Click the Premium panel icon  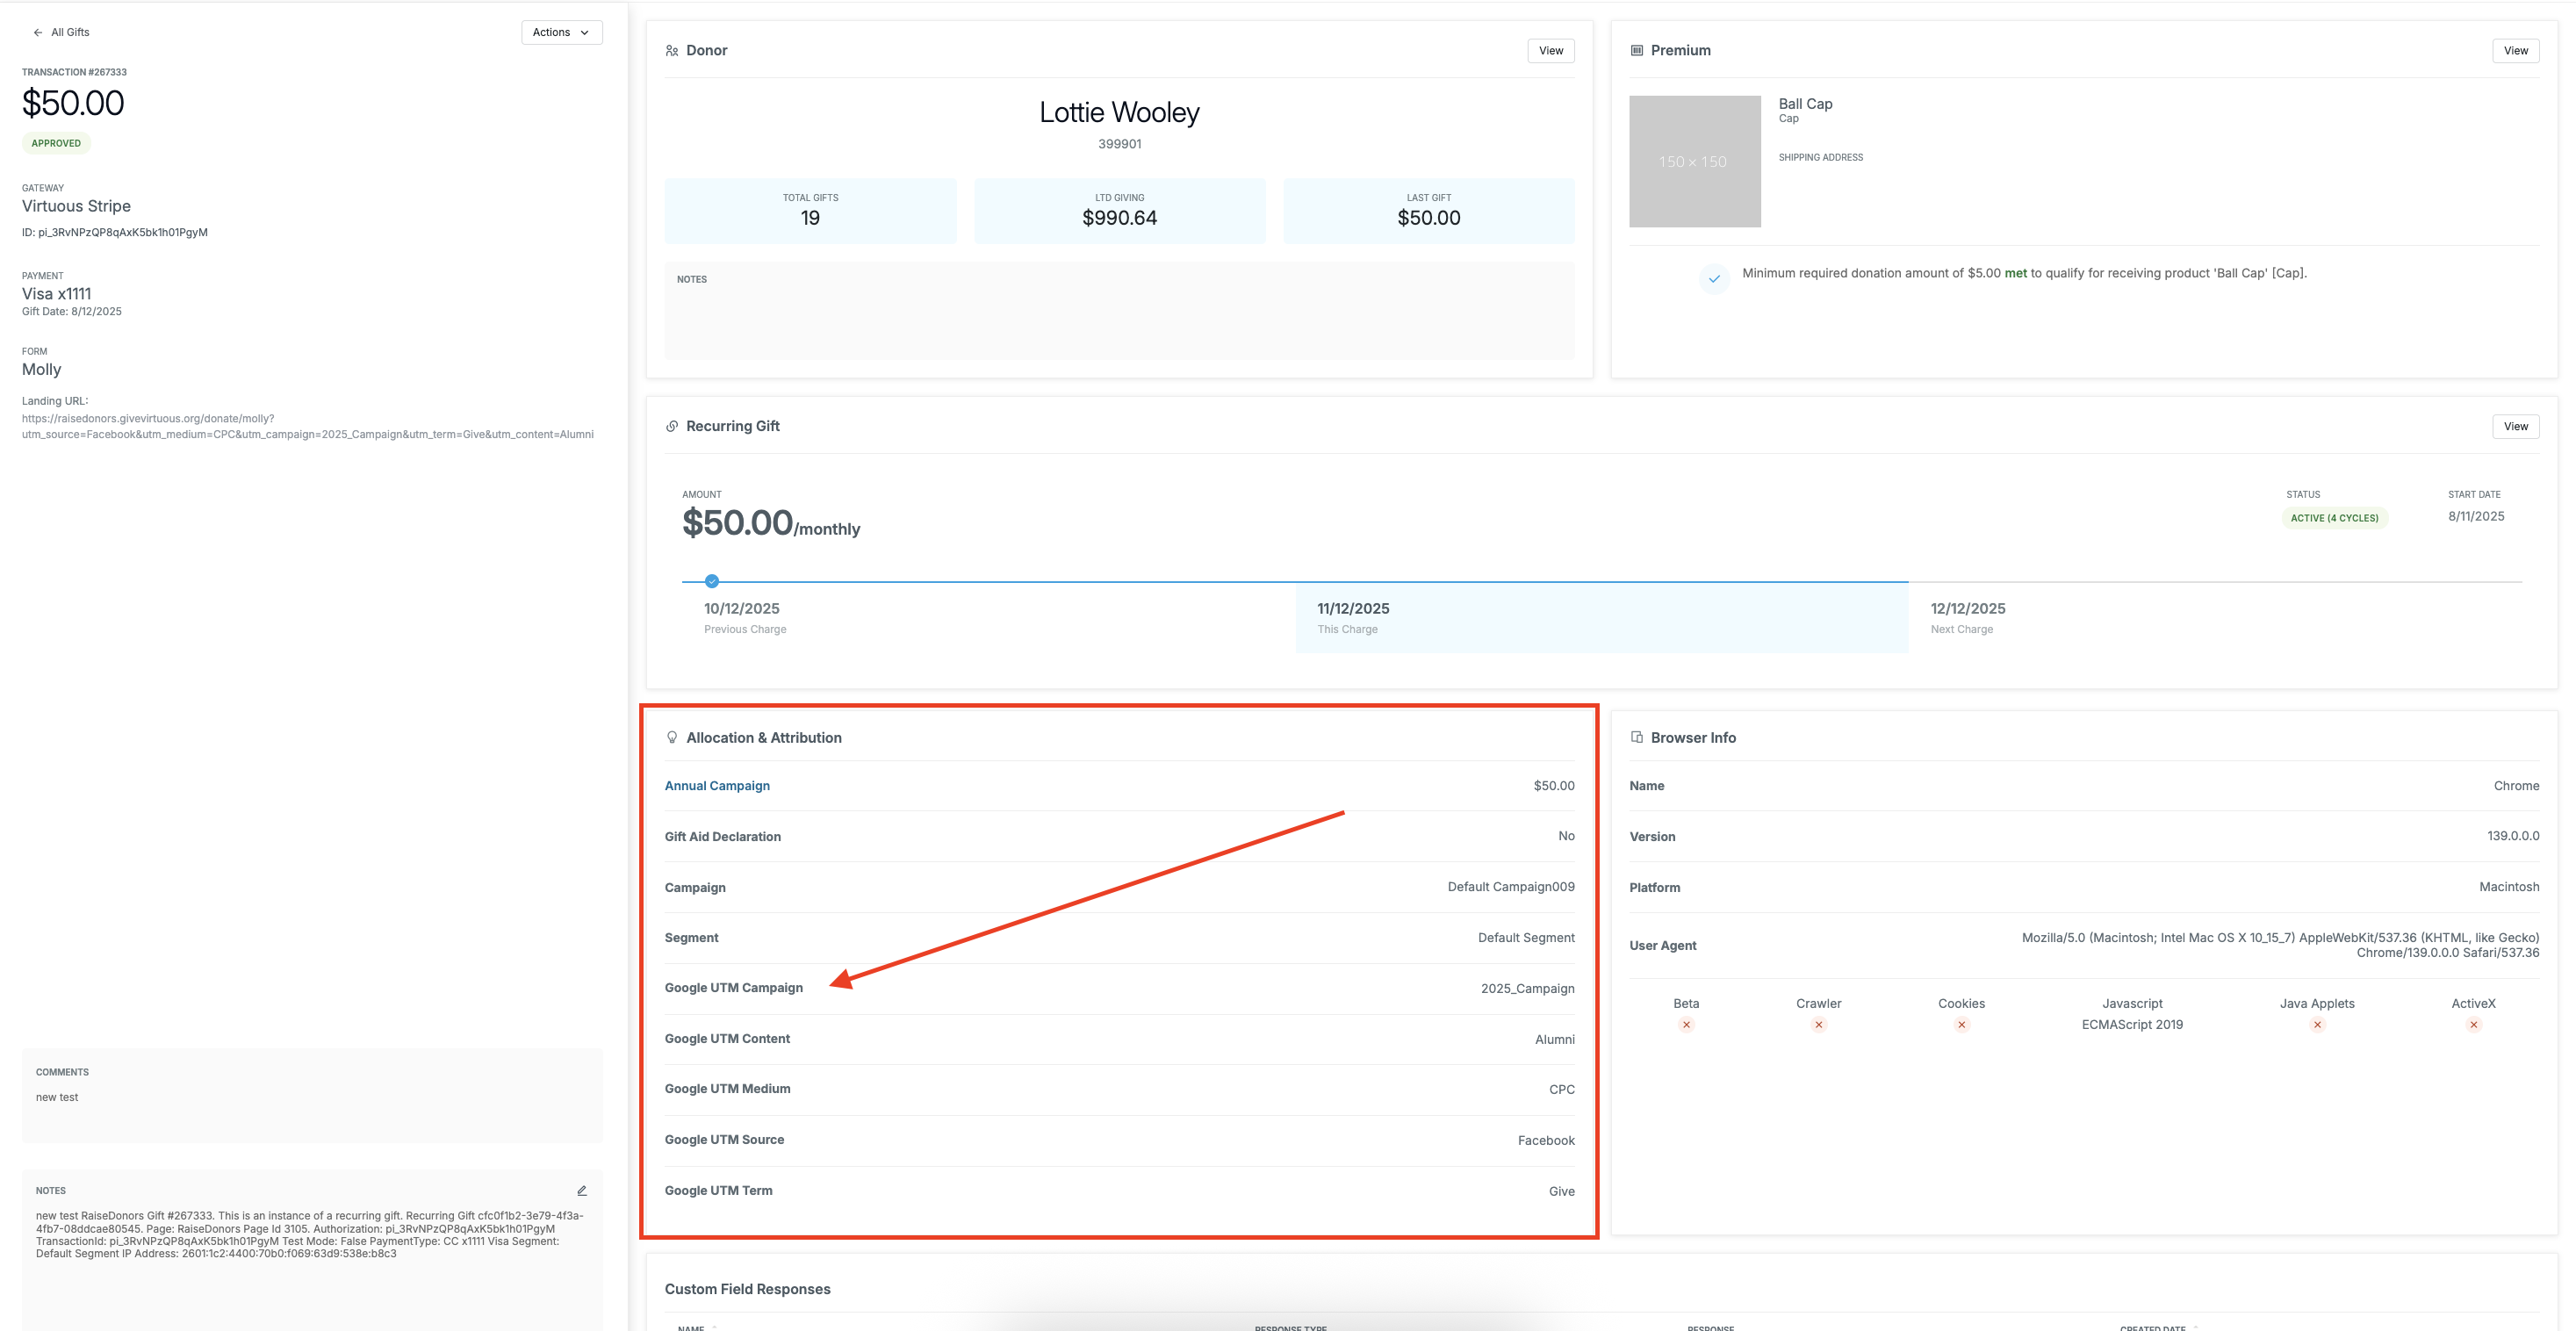[1637, 50]
